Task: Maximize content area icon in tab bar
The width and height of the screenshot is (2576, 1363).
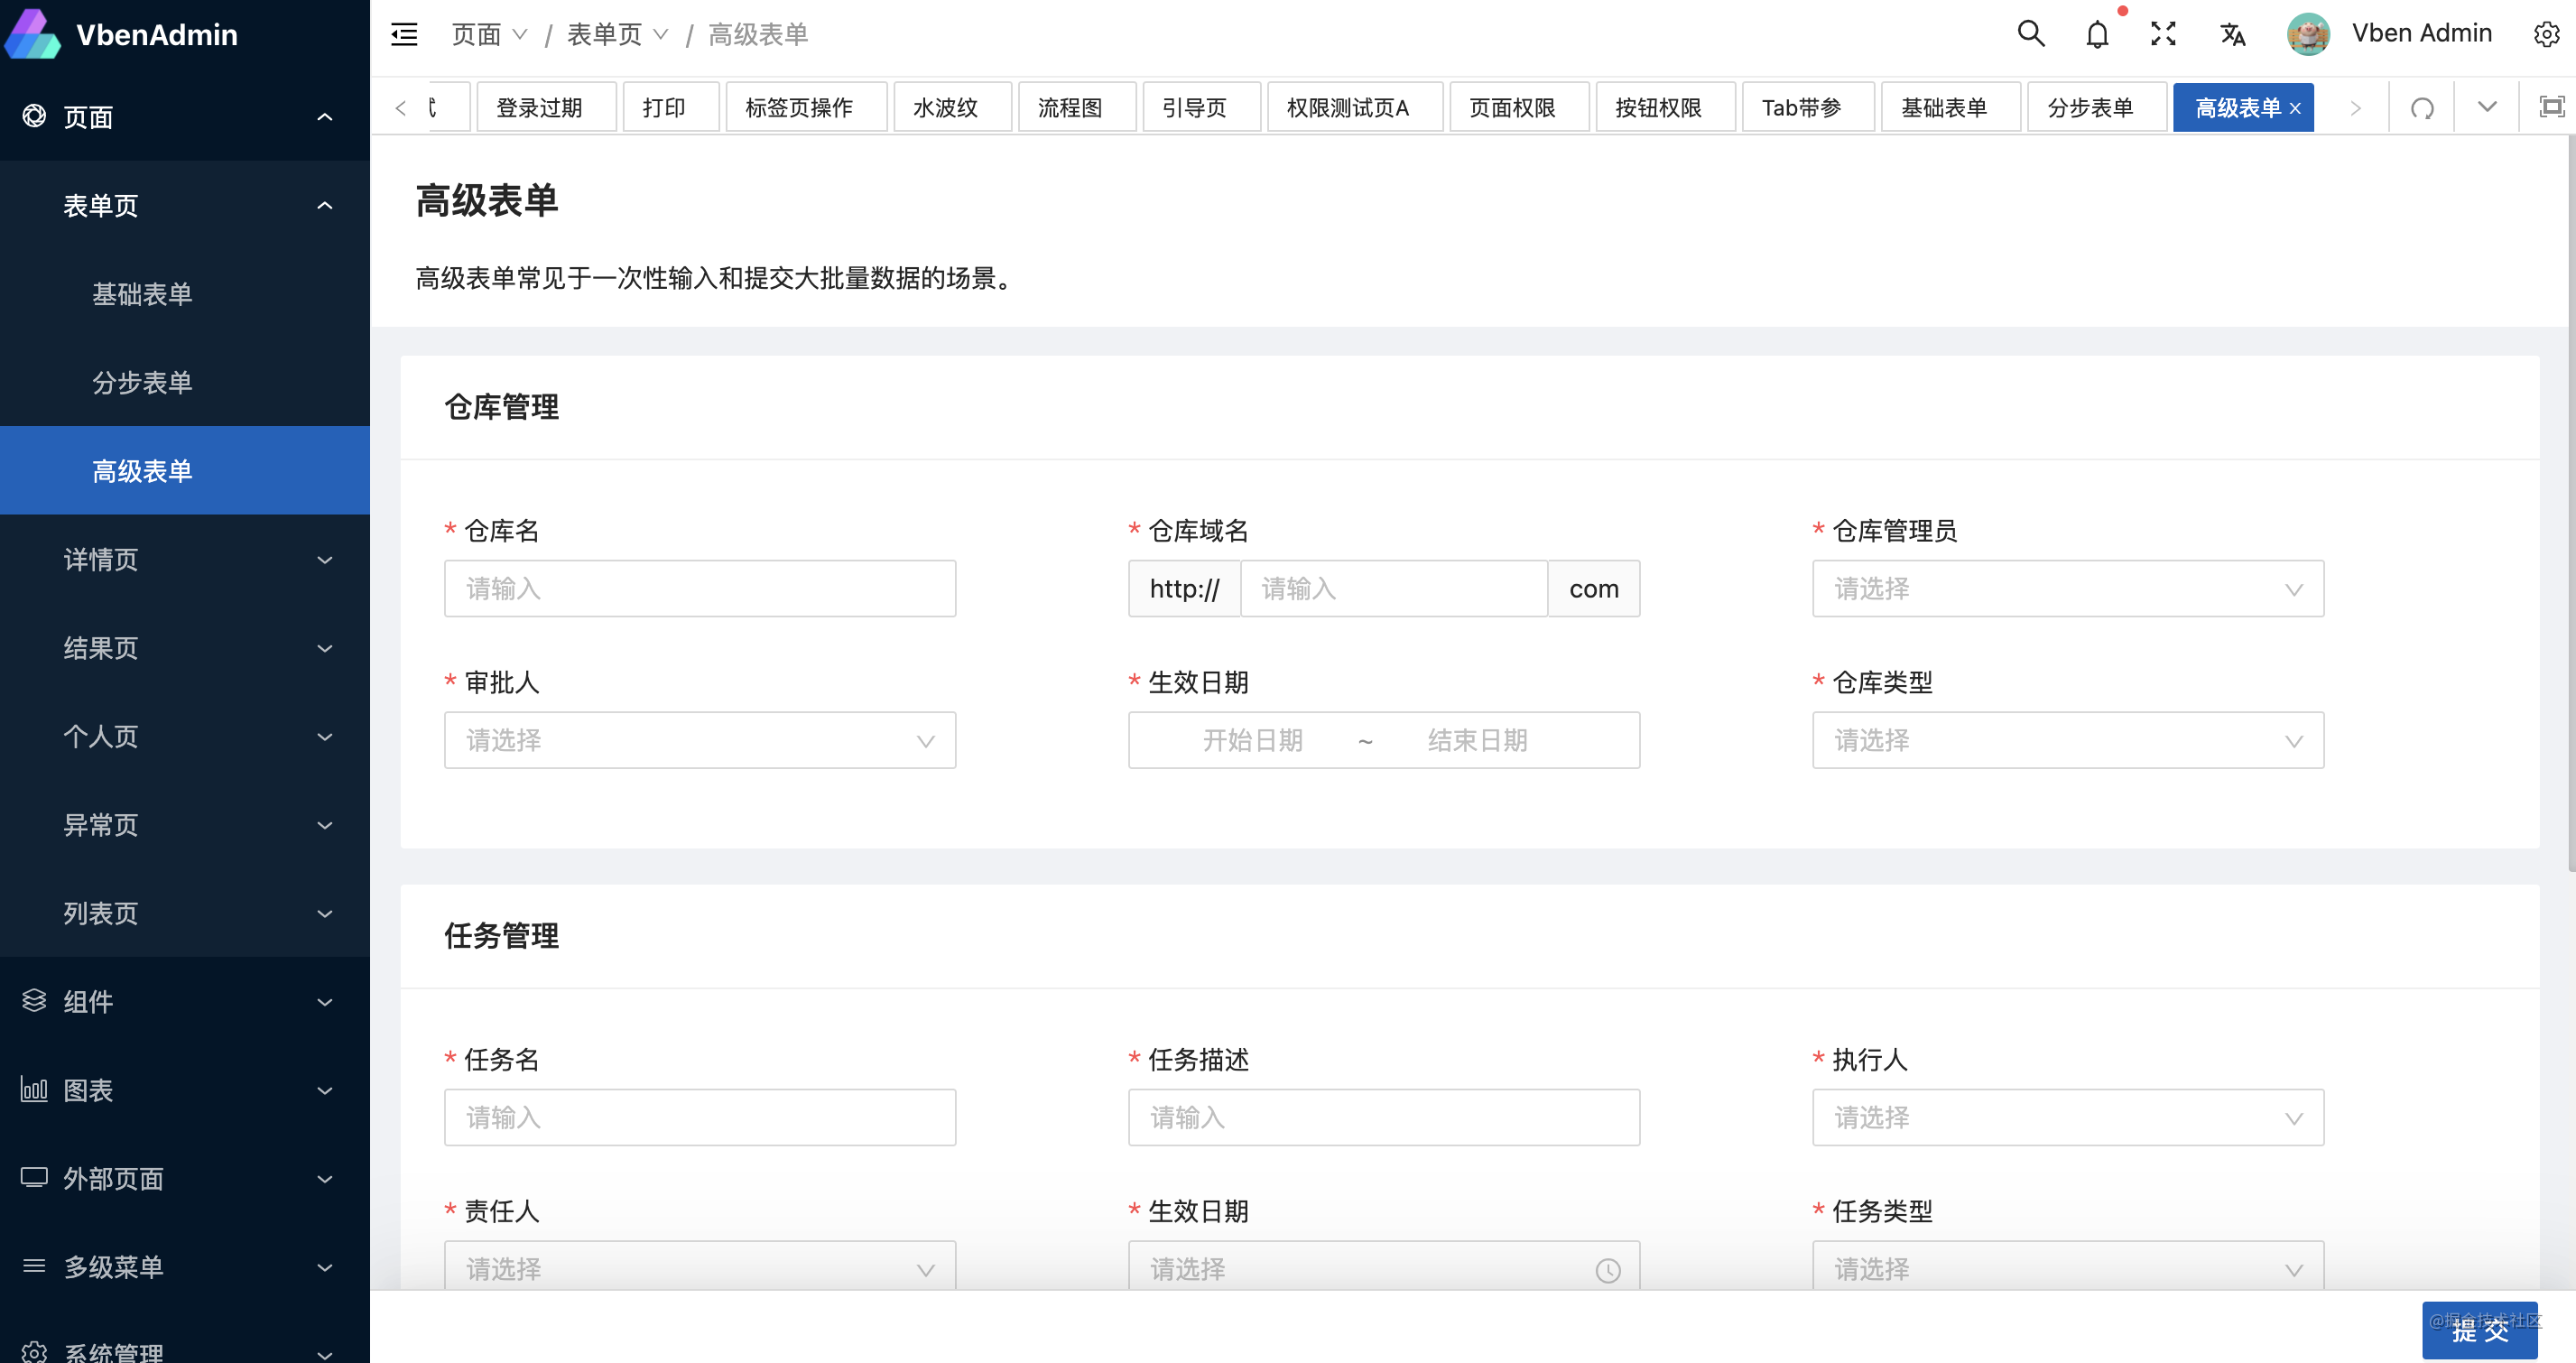Action: [x=2551, y=107]
